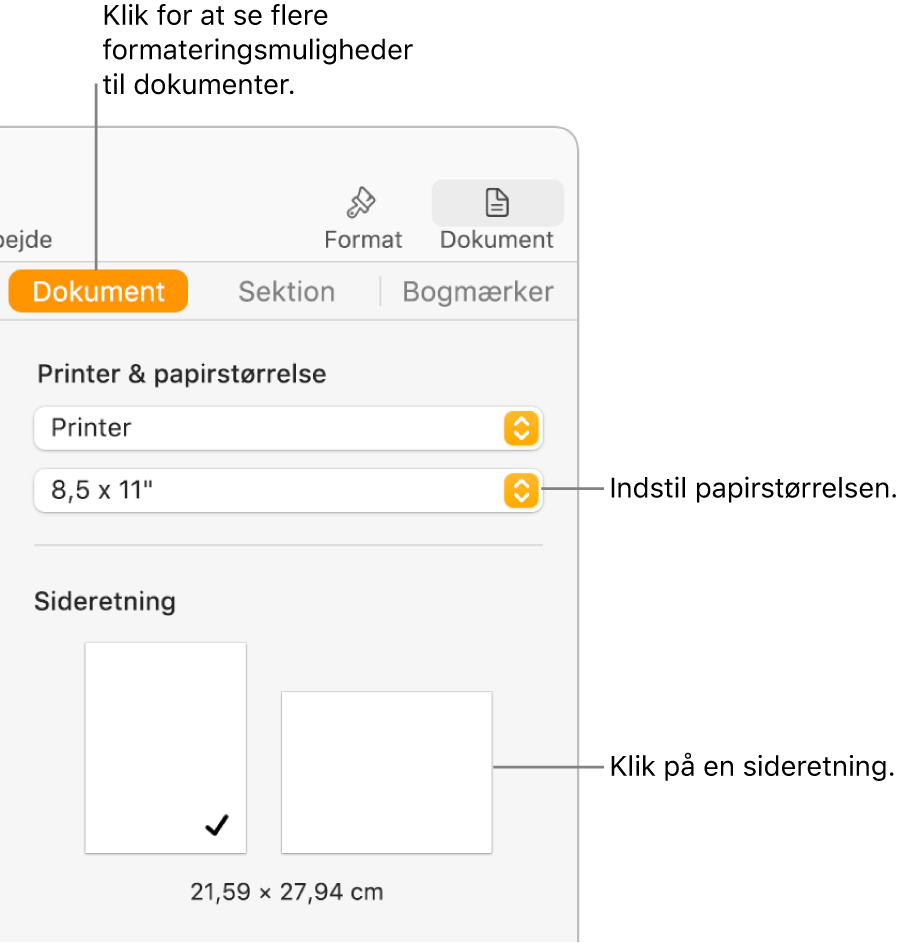Screen dimensions: 913x943
Task: Click the Sideretning heading
Action: [105, 601]
